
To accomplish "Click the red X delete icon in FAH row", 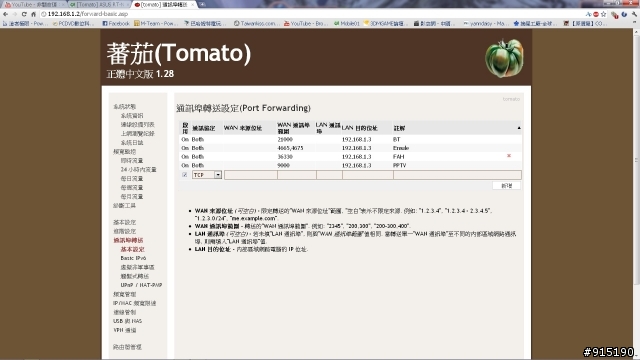I will click(509, 156).
